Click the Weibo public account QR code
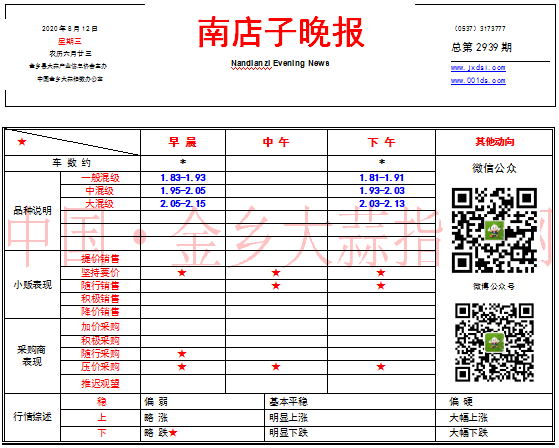The image size is (559, 448). click(x=494, y=343)
